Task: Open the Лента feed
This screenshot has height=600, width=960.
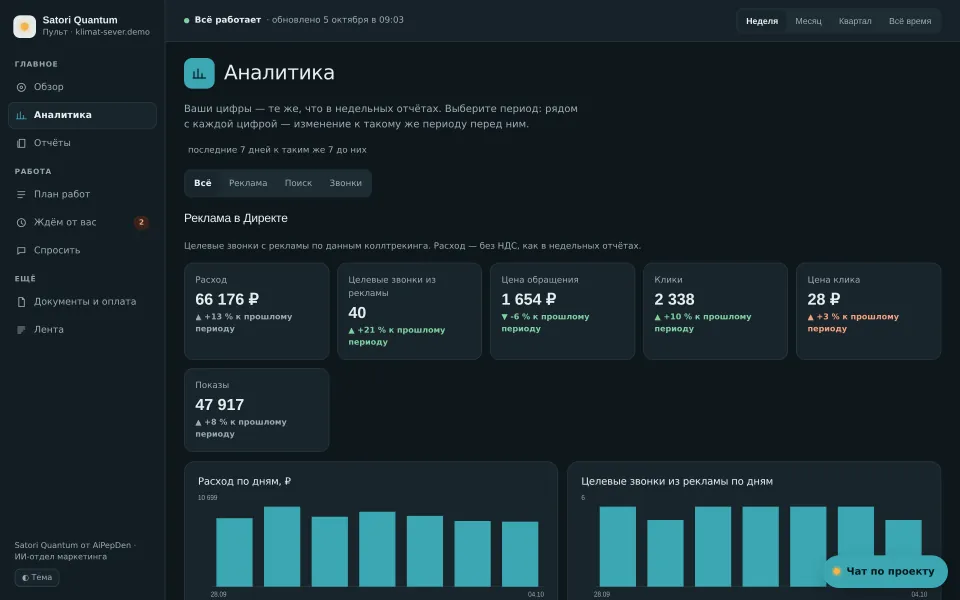Action: point(82,330)
